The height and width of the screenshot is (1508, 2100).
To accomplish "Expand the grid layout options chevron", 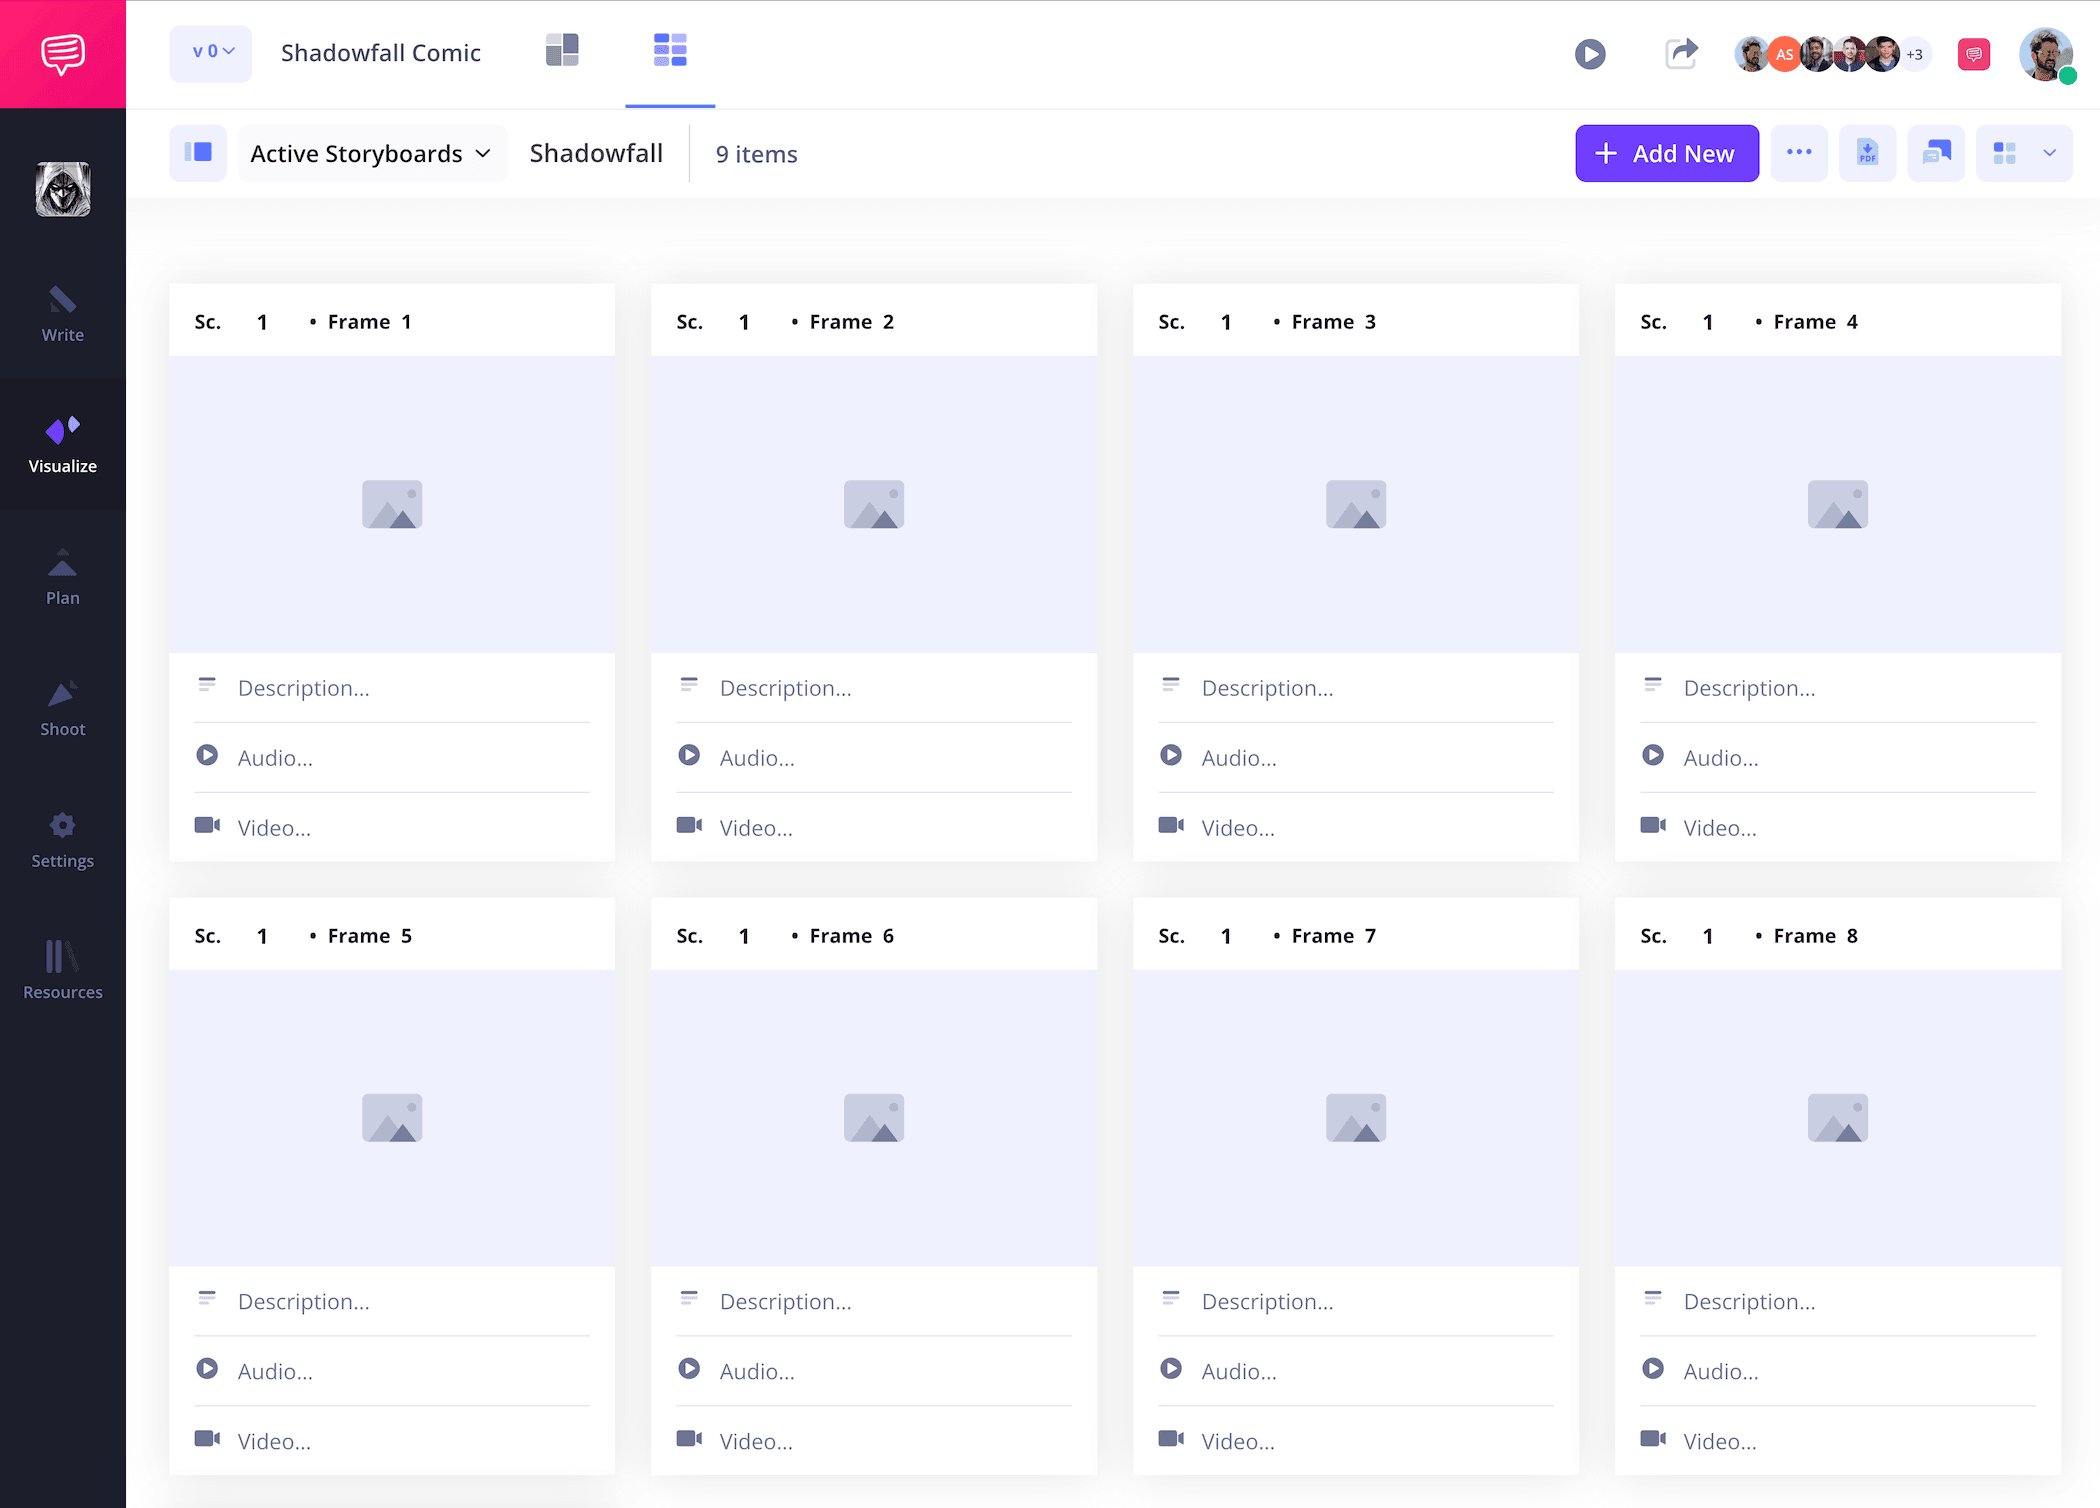I will coord(2049,153).
